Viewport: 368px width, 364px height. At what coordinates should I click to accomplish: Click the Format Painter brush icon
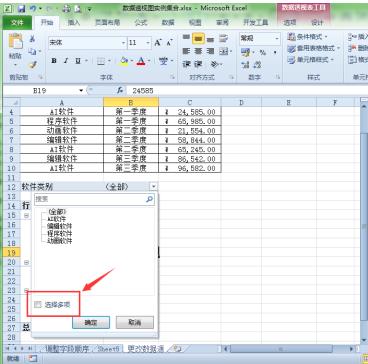tap(33, 65)
